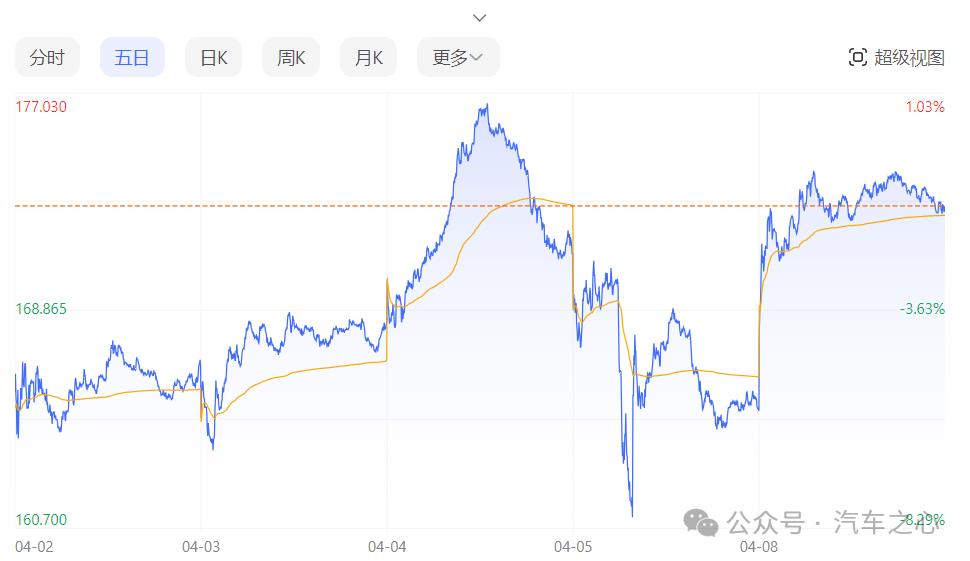
Task: Collapse the panel with top chevron
Action: (480, 18)
